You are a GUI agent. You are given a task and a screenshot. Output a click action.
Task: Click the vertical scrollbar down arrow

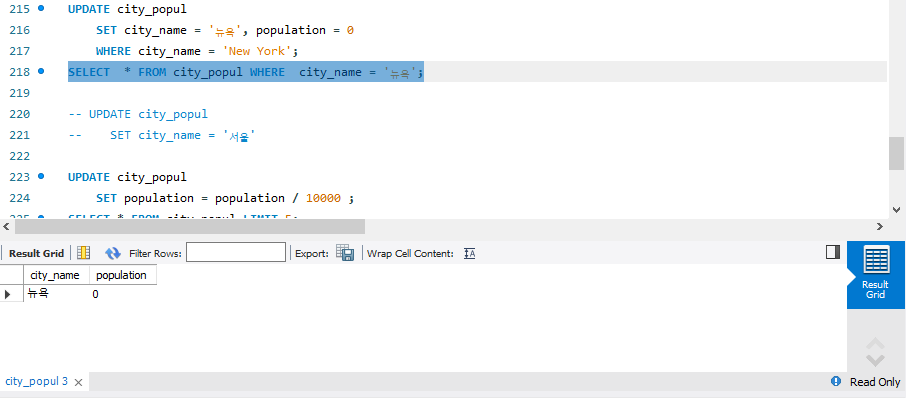point(896,209)
